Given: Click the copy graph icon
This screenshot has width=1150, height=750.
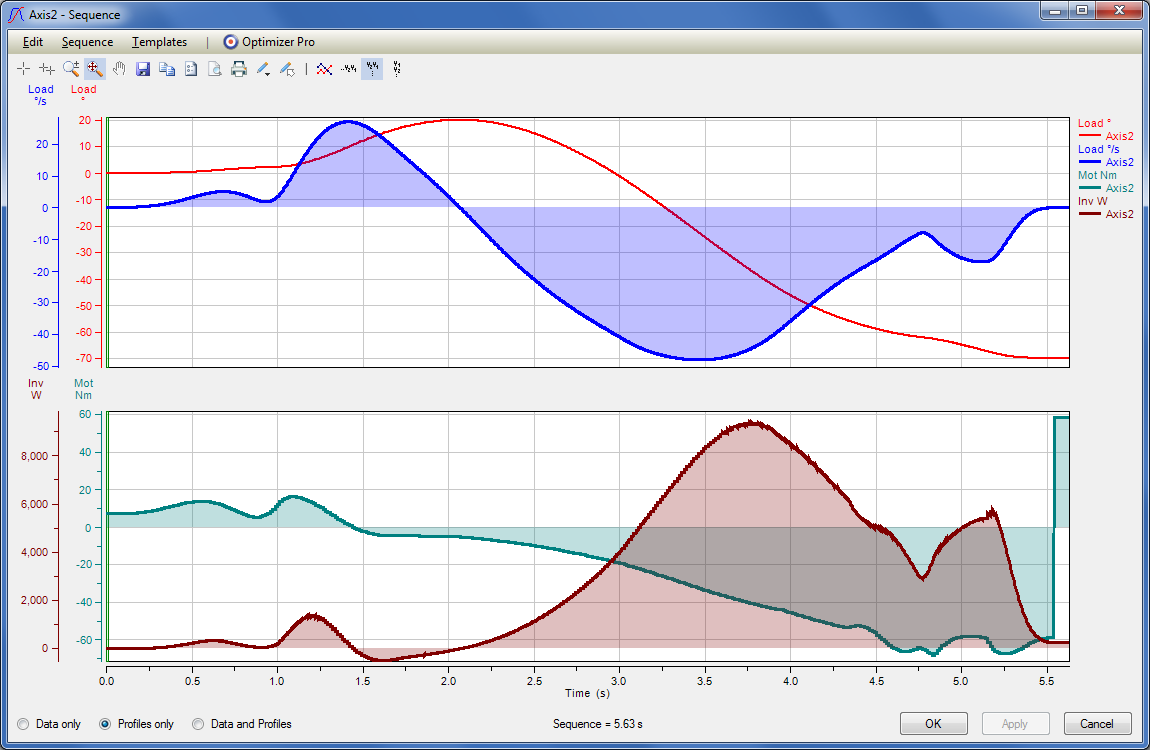Looking at the screenshot, I should pyautogui.click(x=167, y=69).
